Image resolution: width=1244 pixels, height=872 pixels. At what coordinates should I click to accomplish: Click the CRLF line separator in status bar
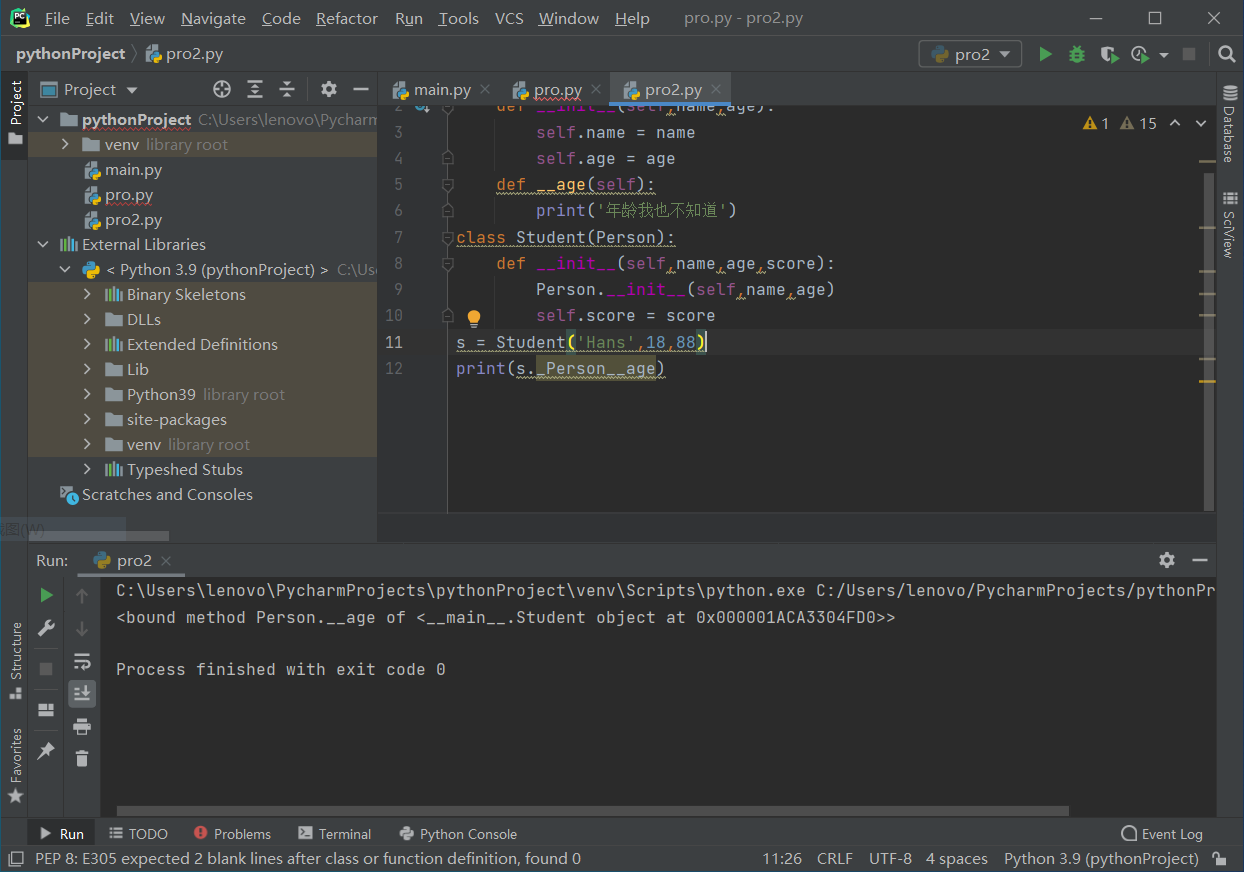tap(834, 858)
